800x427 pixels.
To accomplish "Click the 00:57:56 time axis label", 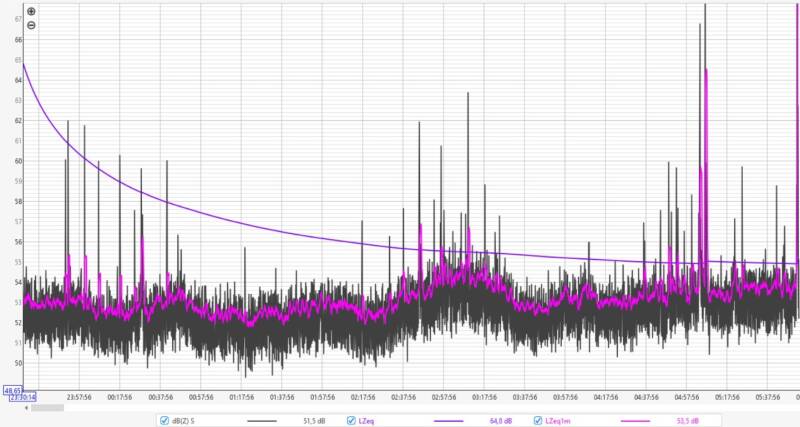I will pos(201,397).
